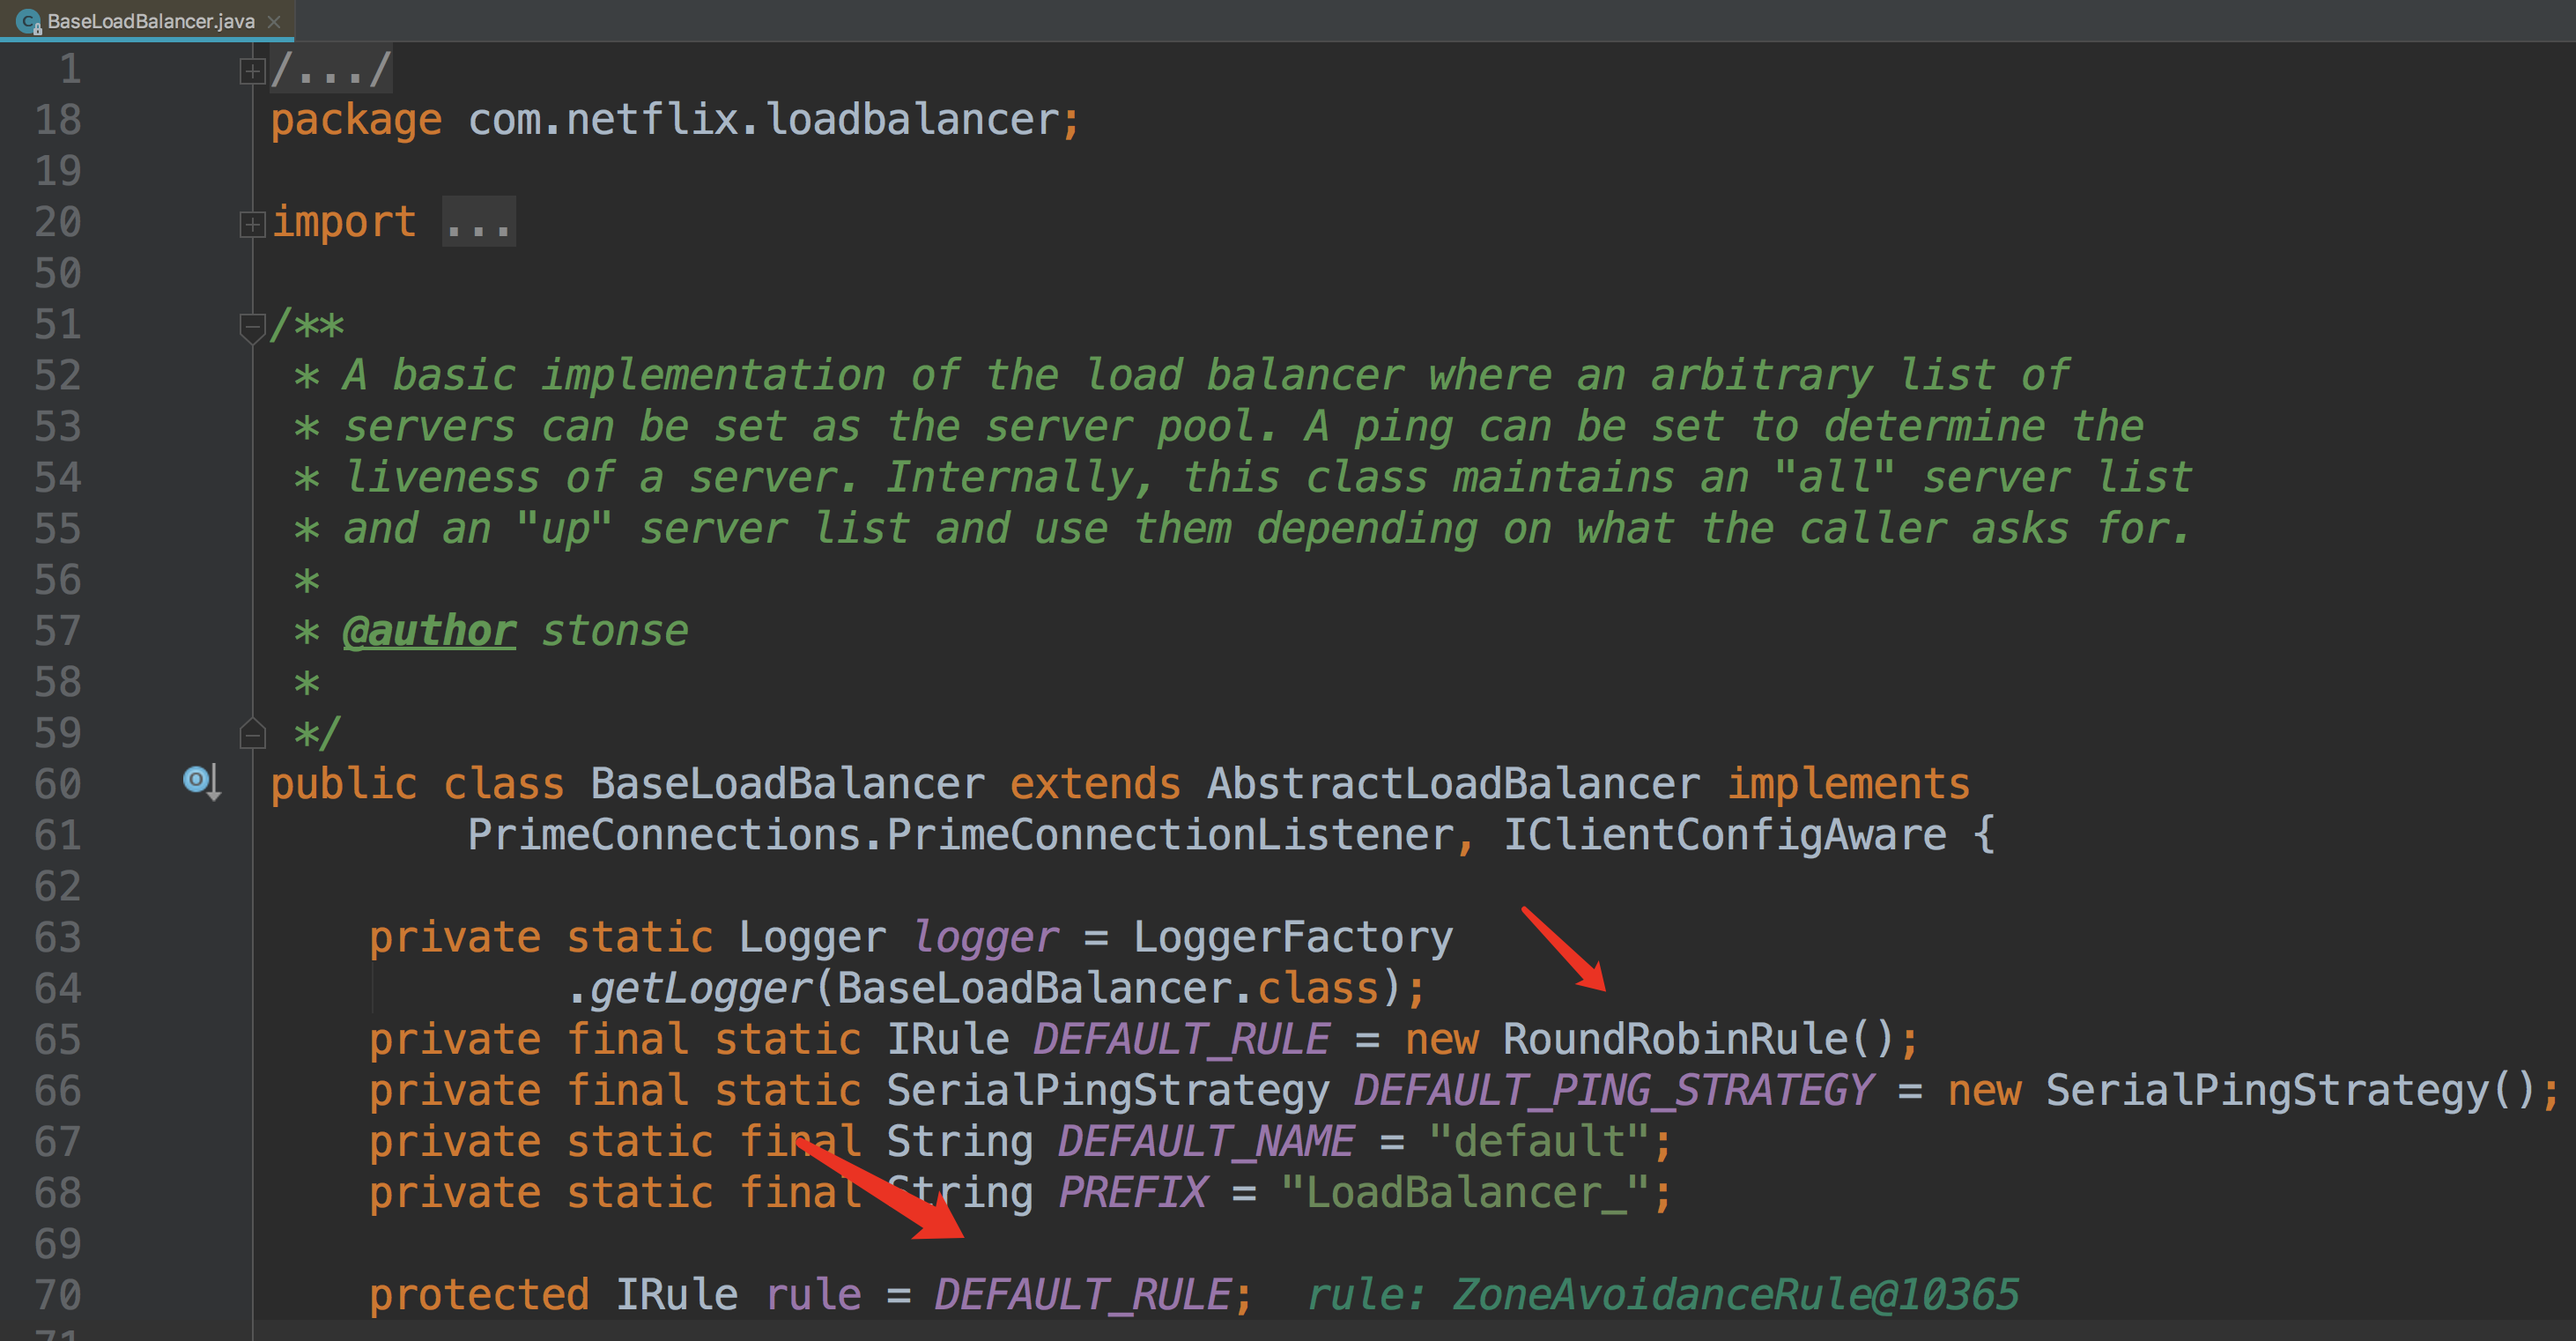Expand the folded header comment at line 1

(x=251, y=71)
